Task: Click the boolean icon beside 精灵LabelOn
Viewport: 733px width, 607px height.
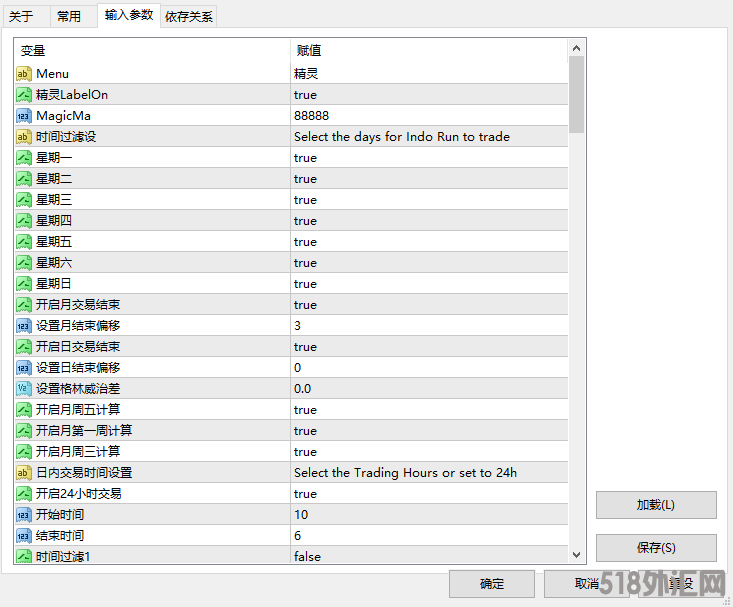Action: coord(24,95)
